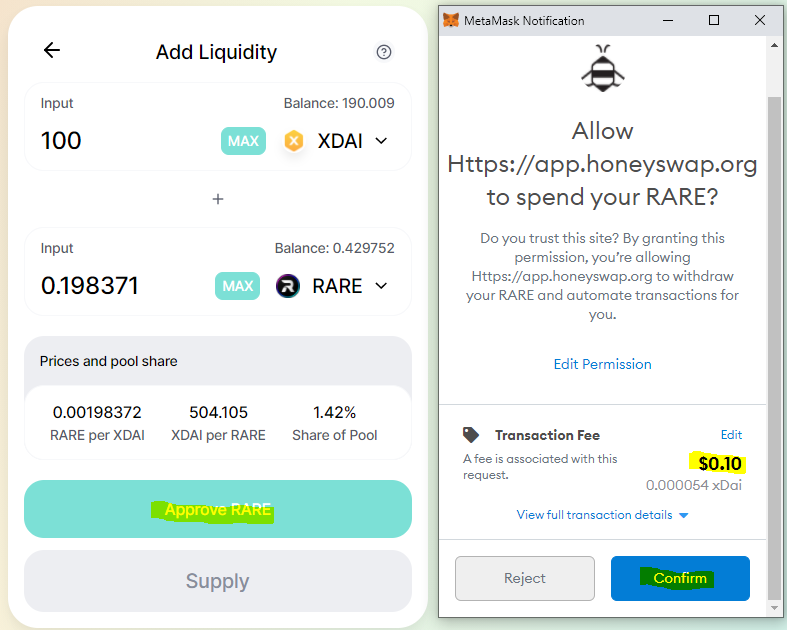
Task: Click the XDAI token logo
Action: [293, 141]
